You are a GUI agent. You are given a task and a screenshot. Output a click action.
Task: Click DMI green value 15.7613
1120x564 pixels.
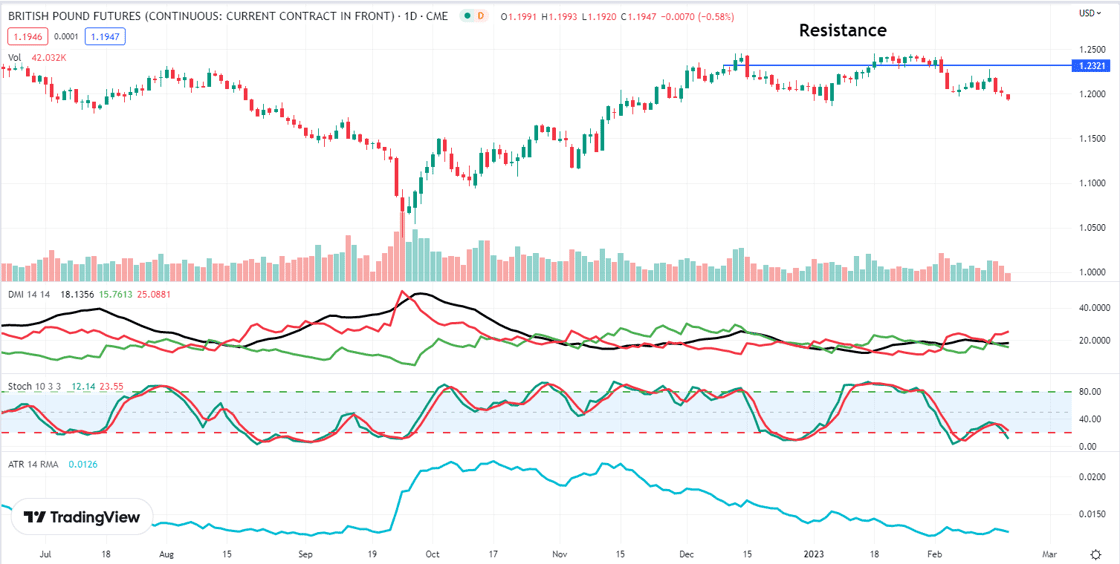coord(114,293)
